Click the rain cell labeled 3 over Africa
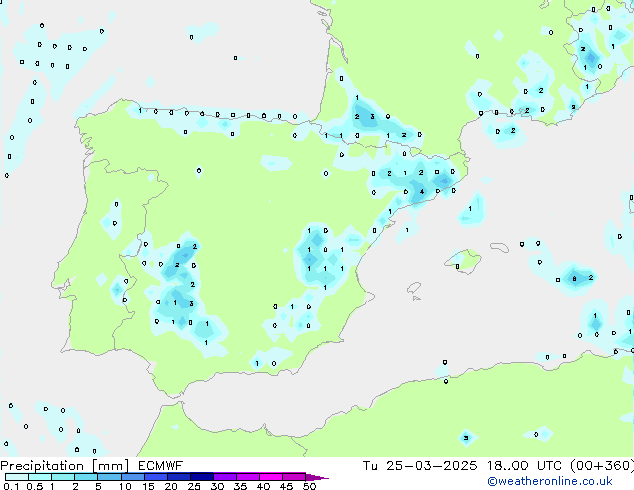634x490 pixels. point(466,437)
